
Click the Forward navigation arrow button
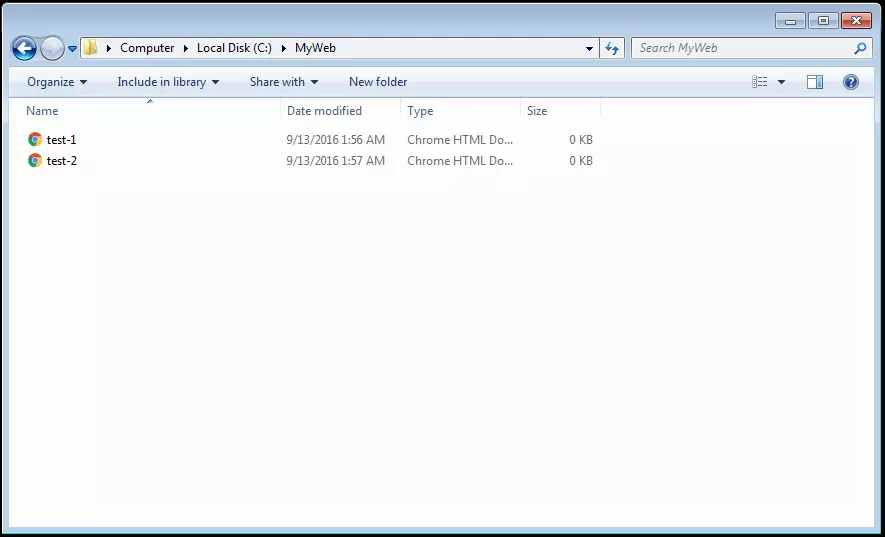point(52,49)
